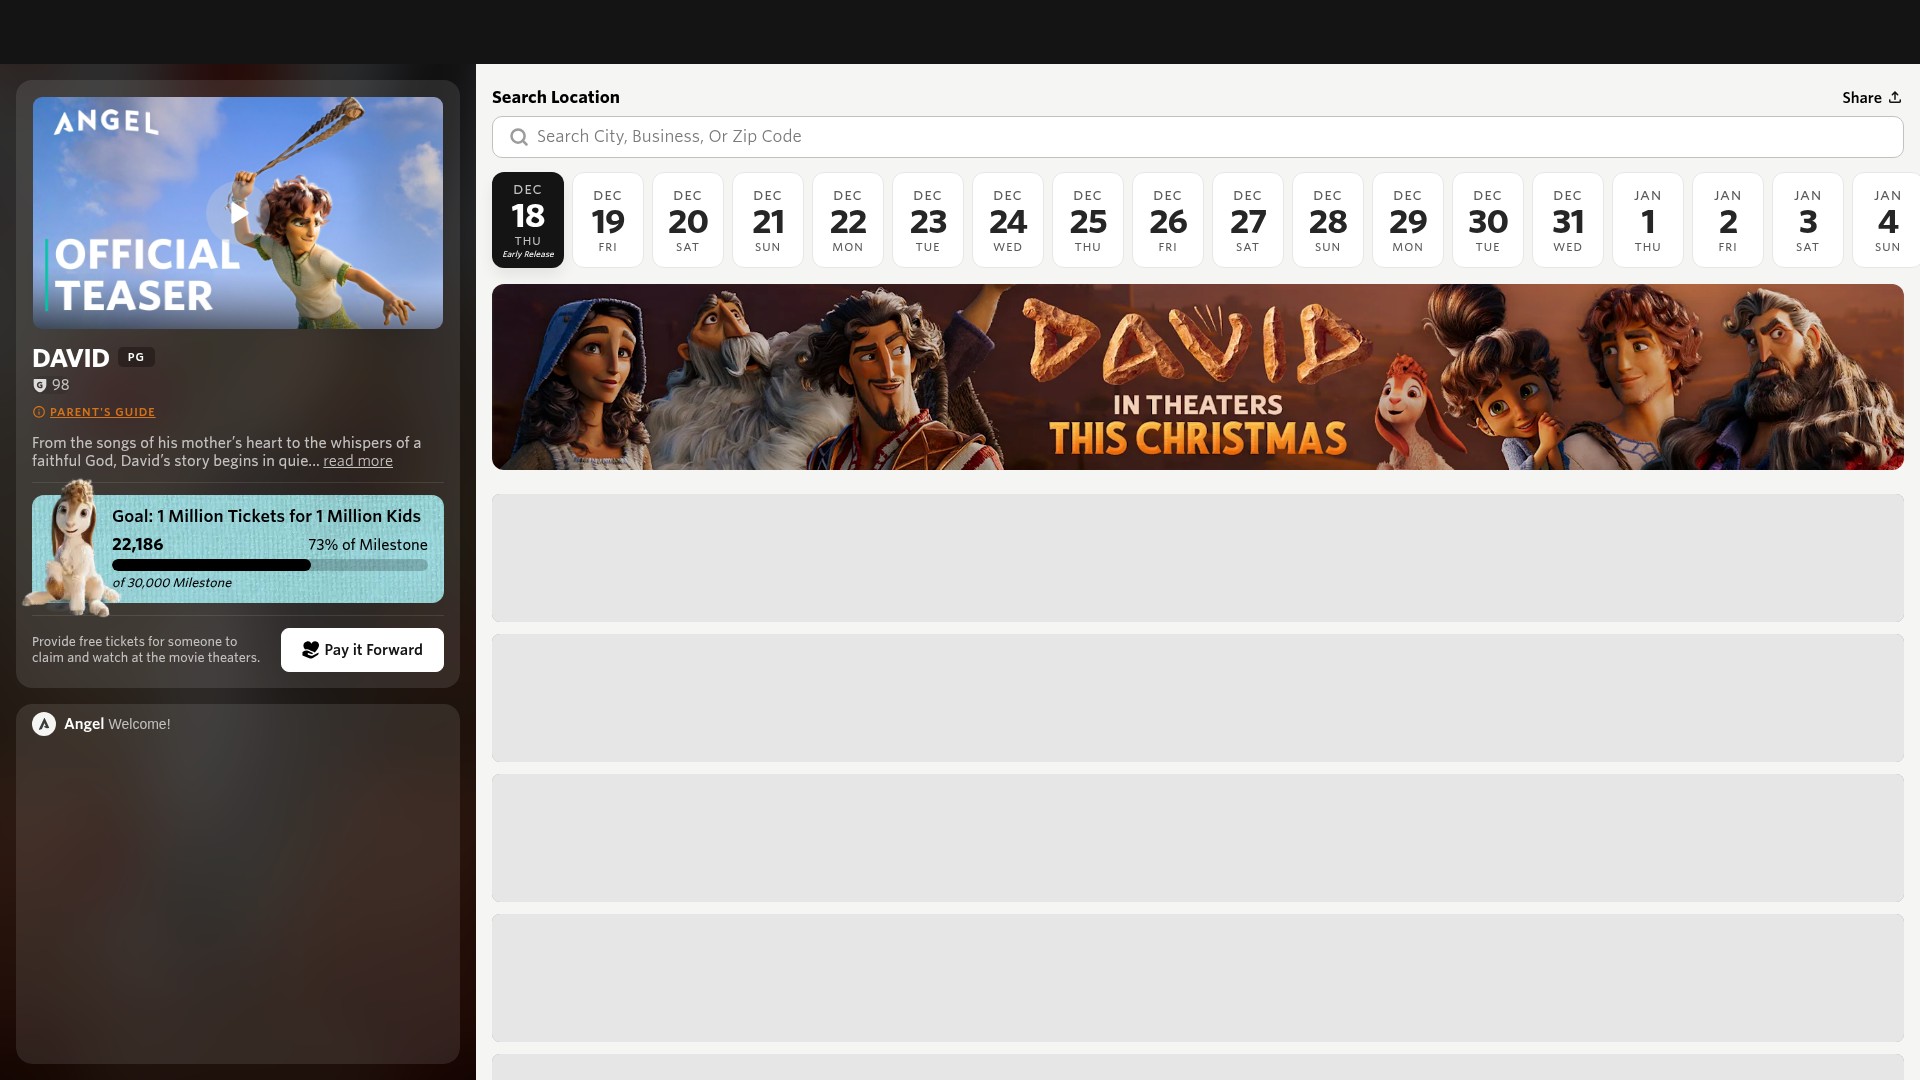Click the share upload icon
The height and width of the screenshot is (1080, 1920).
click(1894, 97)
